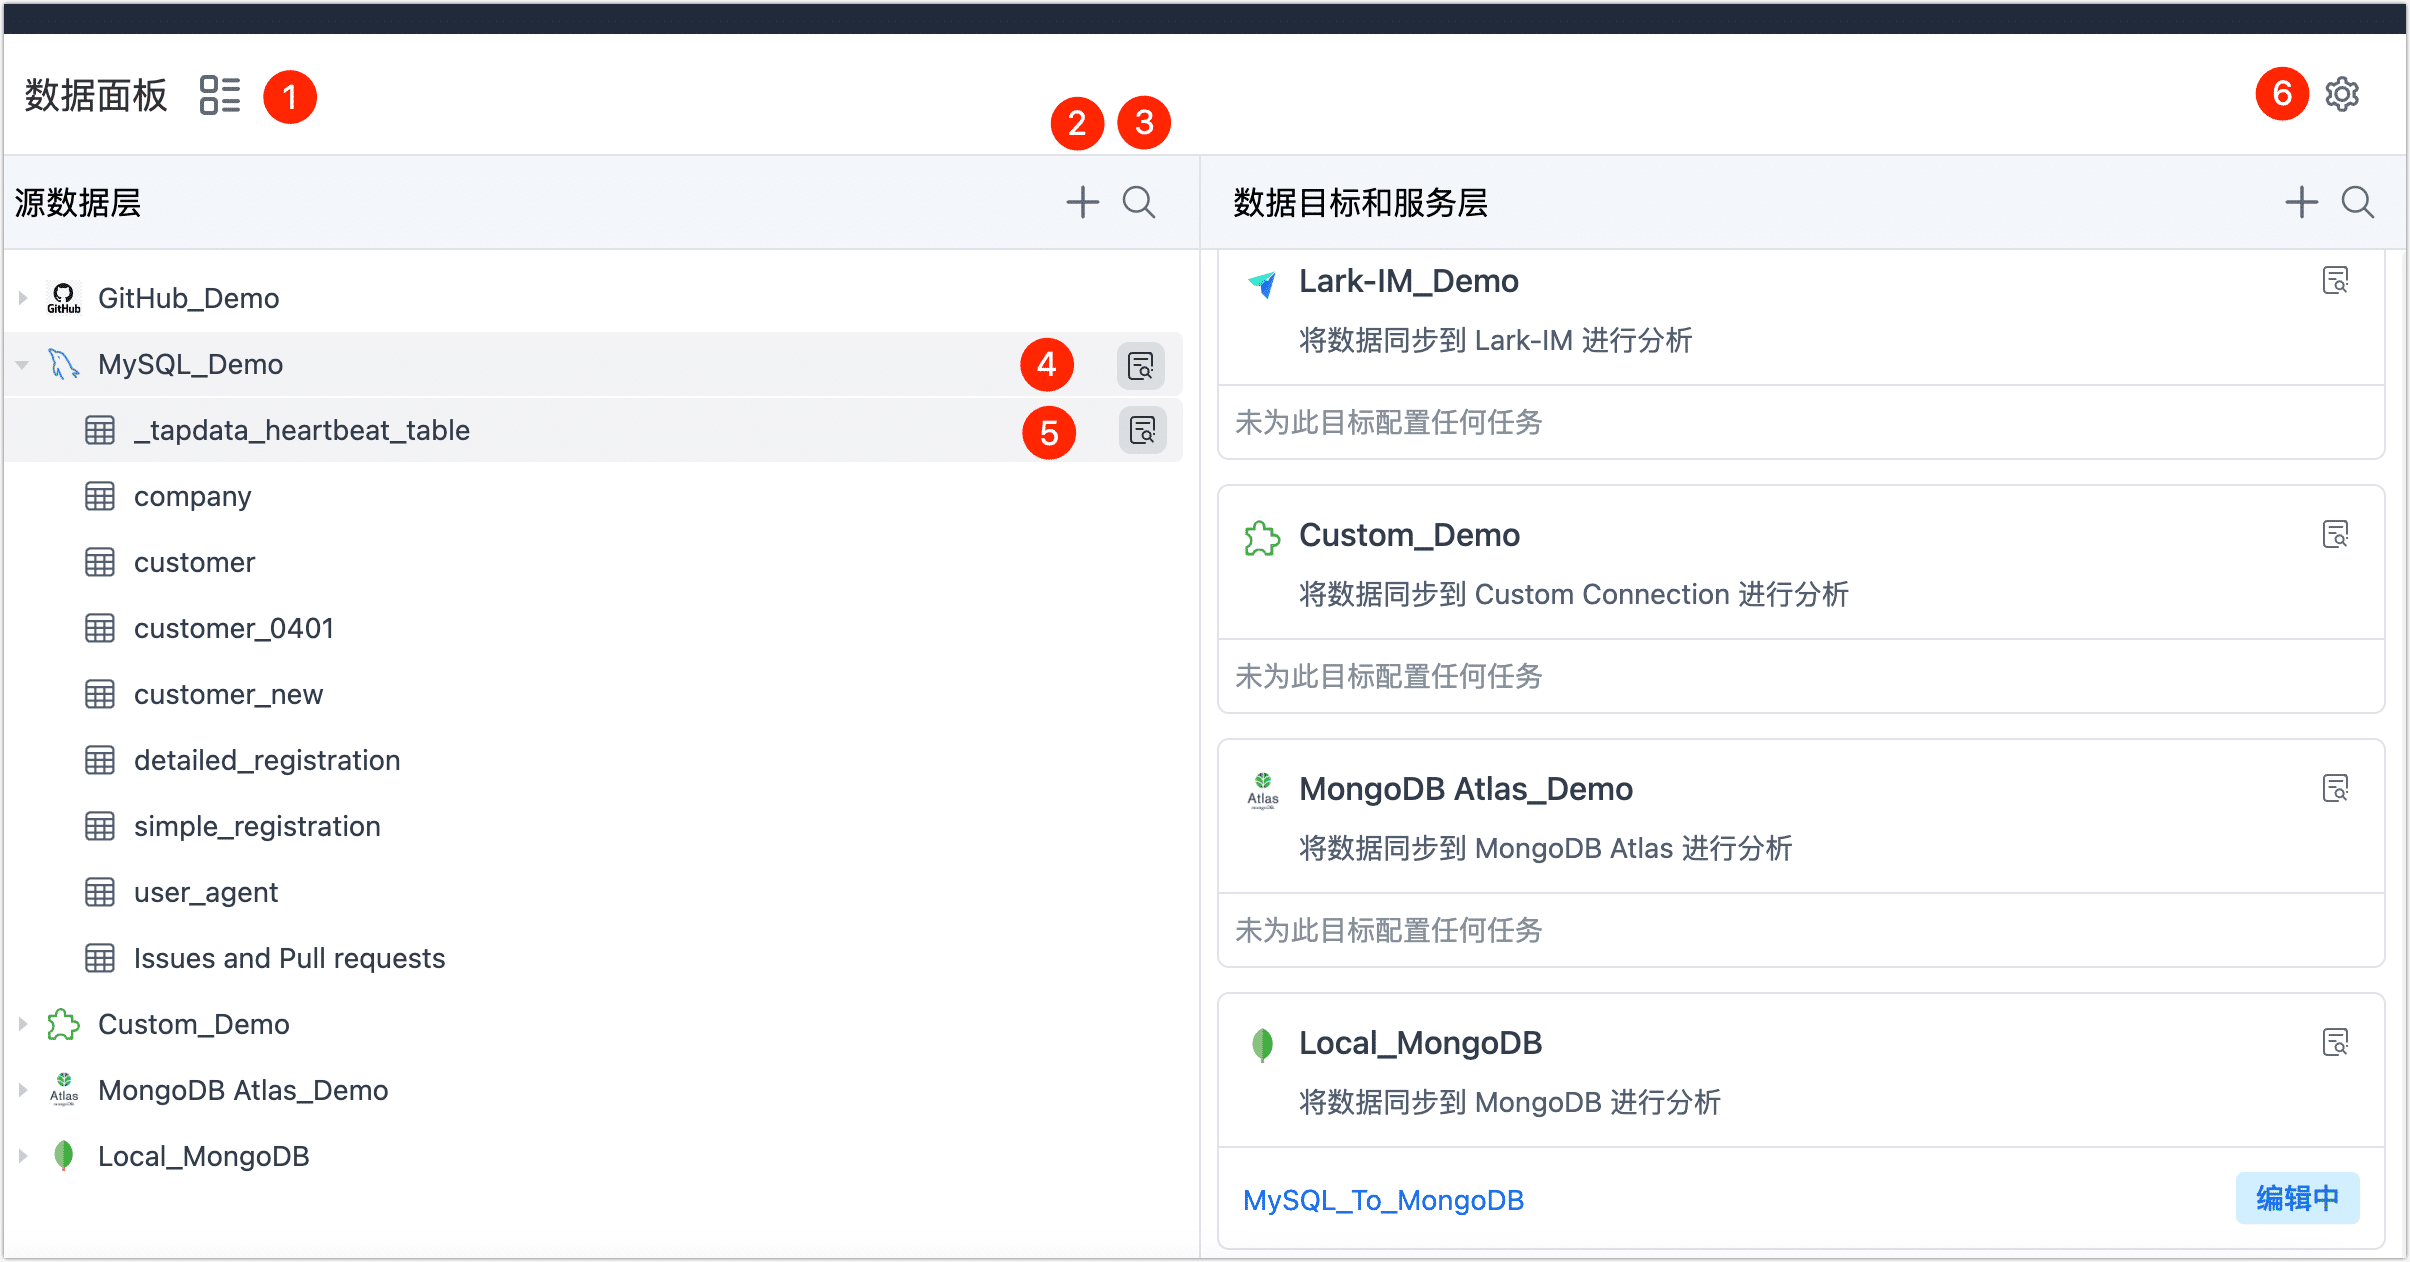The height and width of the screenshot is (1262, 2410).
Task: Click the GitHub logo icon in source tree
Action: 64,298
